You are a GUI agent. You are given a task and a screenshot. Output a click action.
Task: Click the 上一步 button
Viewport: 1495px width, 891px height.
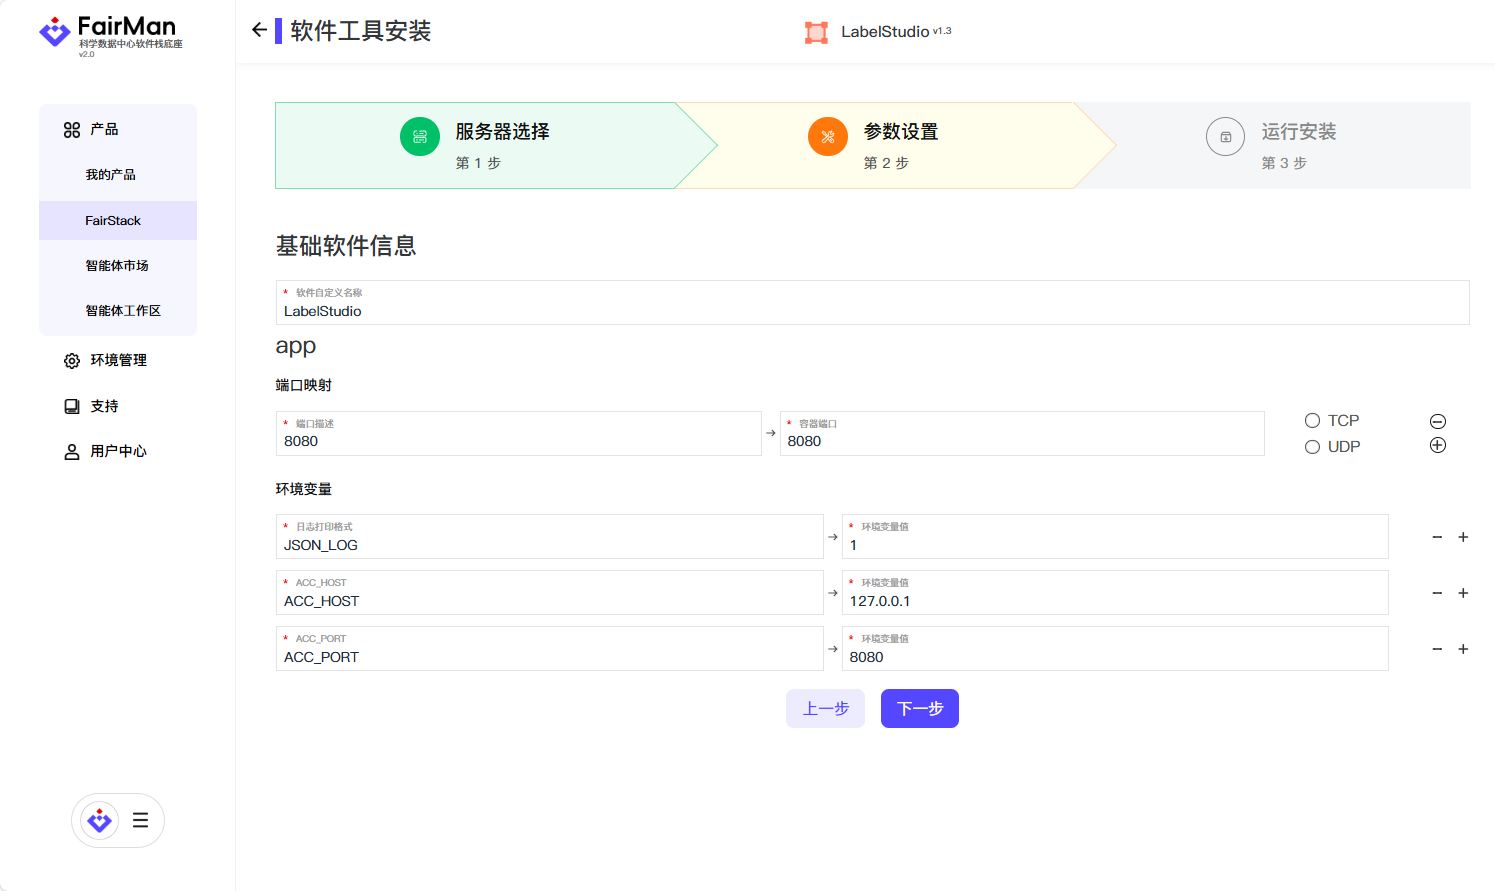[x=825, y=709]
